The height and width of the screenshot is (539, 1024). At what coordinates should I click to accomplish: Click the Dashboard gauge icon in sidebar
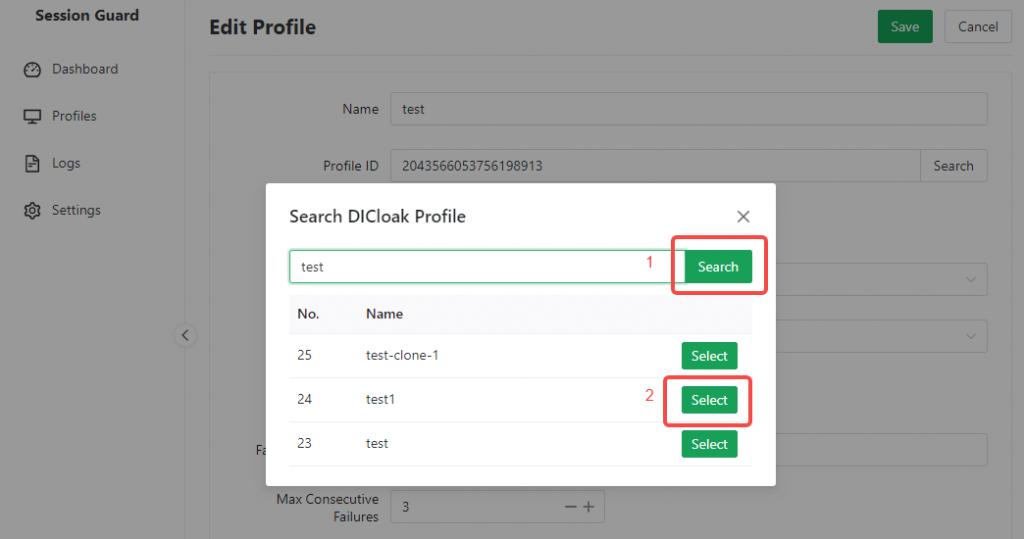[32, 69]
